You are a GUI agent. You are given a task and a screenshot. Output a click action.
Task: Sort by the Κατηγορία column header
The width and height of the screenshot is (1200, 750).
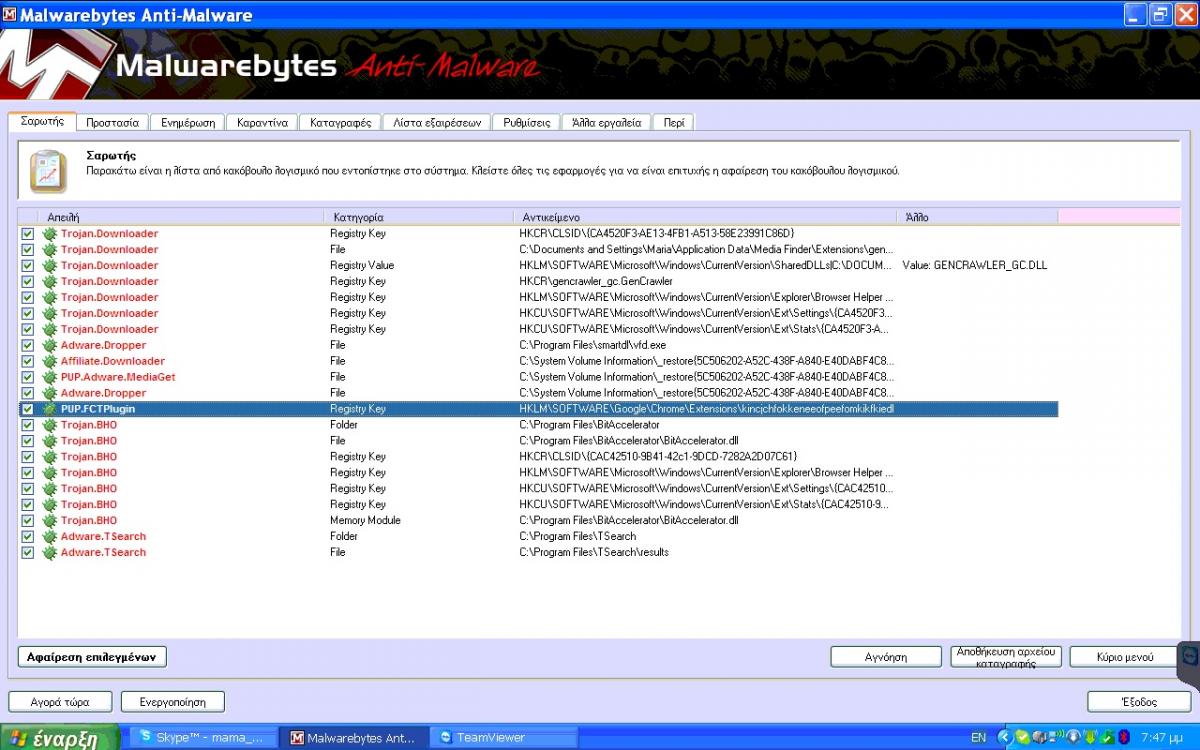[418, 217]
